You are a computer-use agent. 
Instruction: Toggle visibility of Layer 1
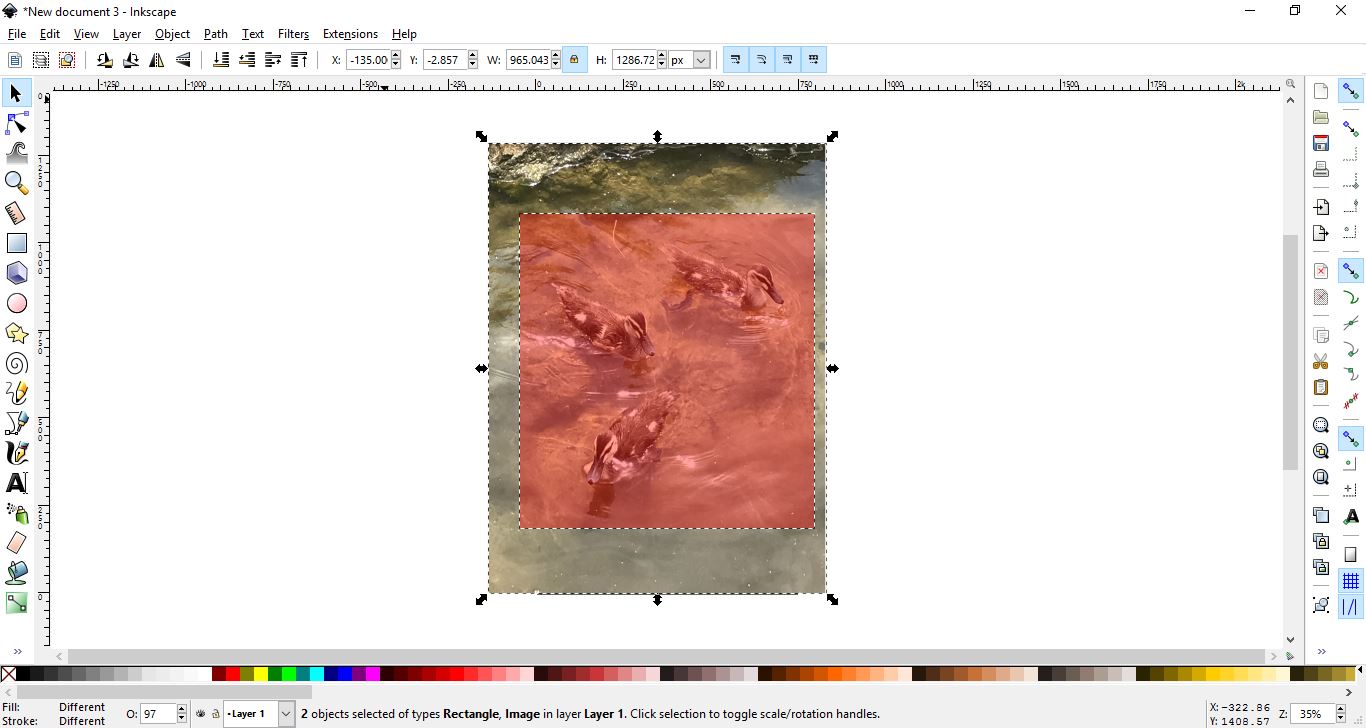[x=199, y=714]
